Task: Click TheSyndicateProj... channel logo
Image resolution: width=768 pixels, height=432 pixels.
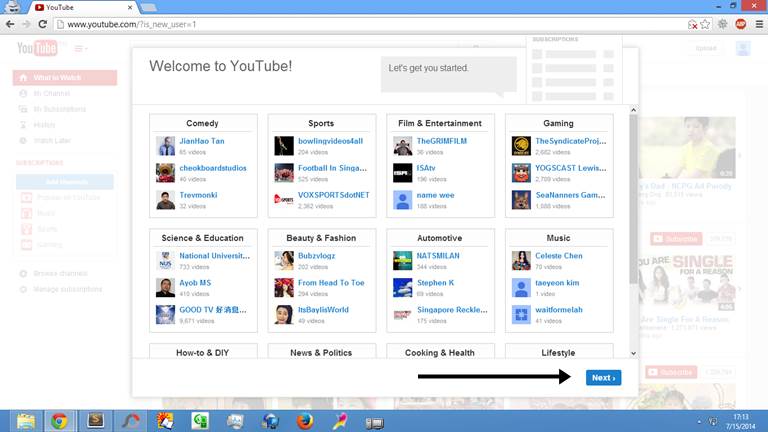Action: 521,146
